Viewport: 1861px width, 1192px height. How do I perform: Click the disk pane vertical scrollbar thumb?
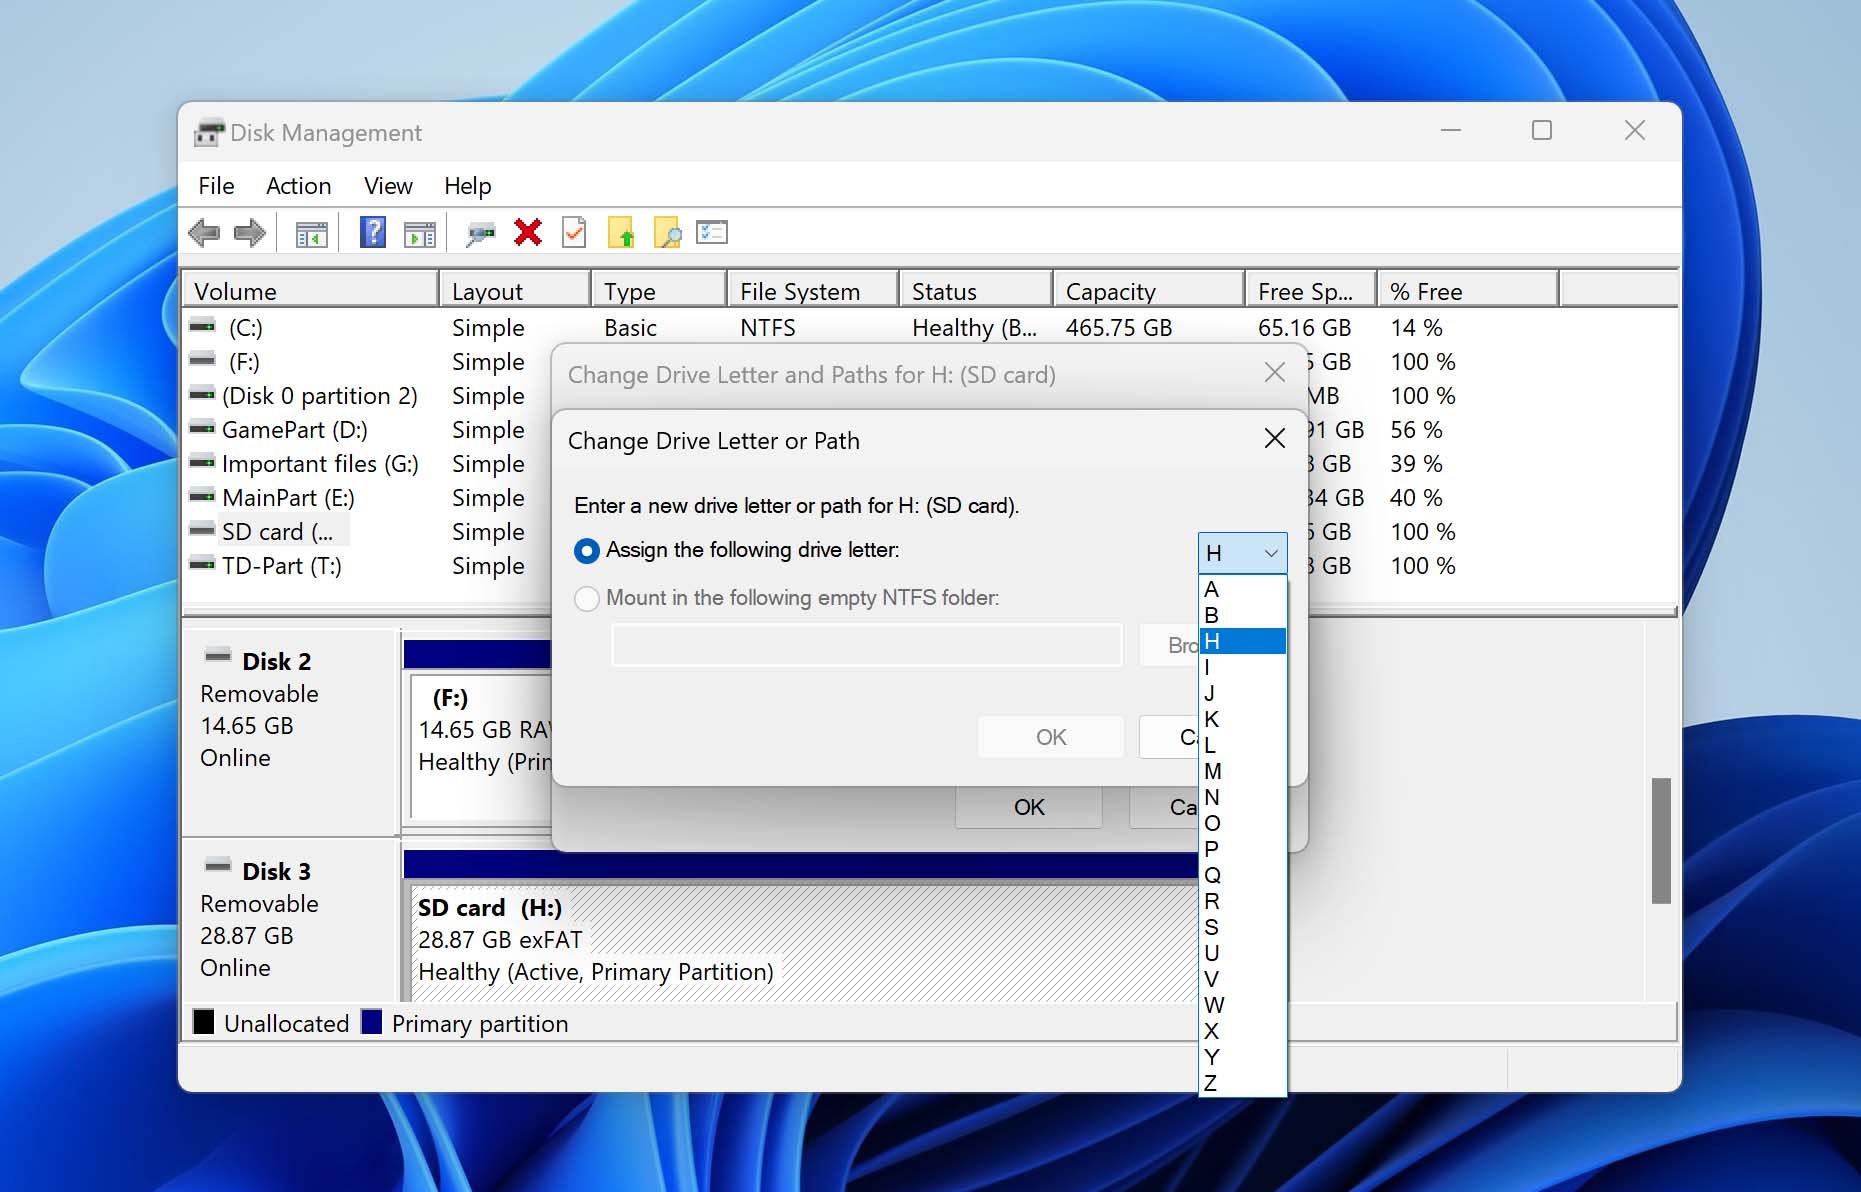point(1661,840)
